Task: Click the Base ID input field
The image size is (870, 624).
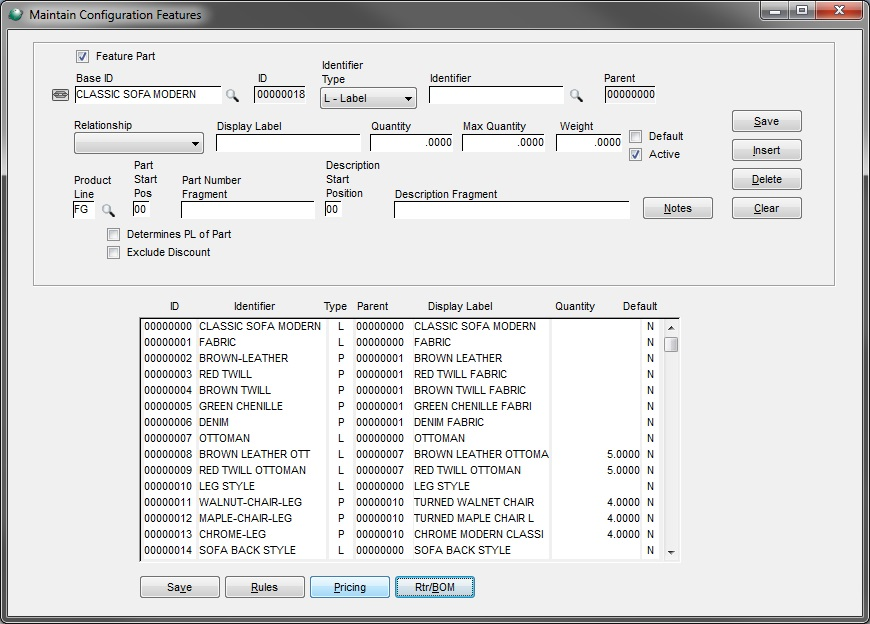Action: pos(148,94)
